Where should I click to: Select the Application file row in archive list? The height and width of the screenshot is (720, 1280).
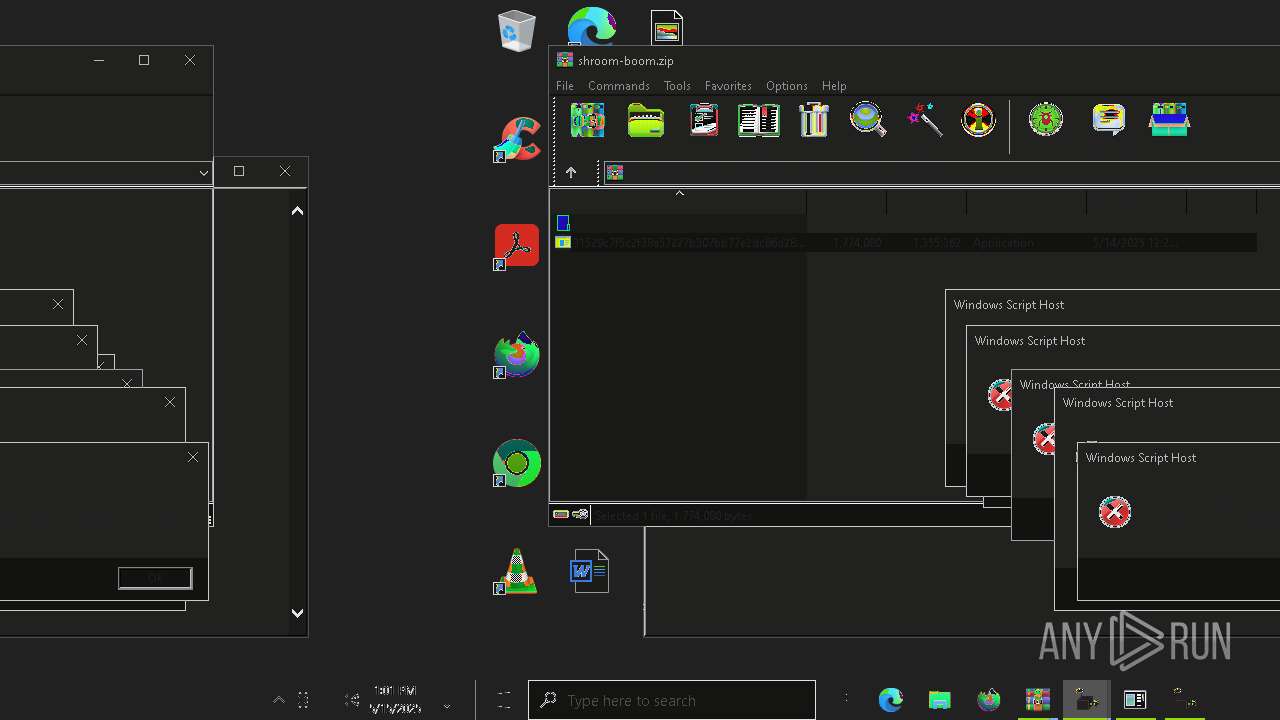905,242
